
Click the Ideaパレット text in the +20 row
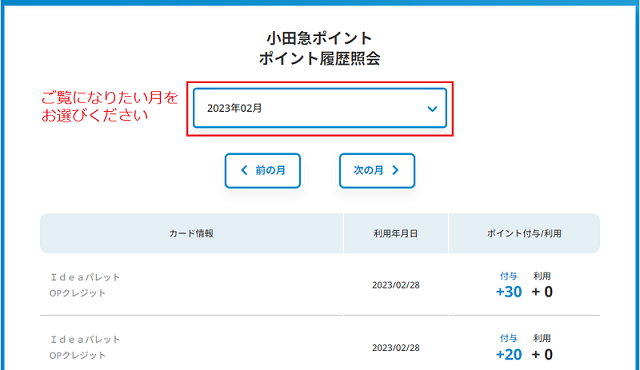click(x=85, y=339)
